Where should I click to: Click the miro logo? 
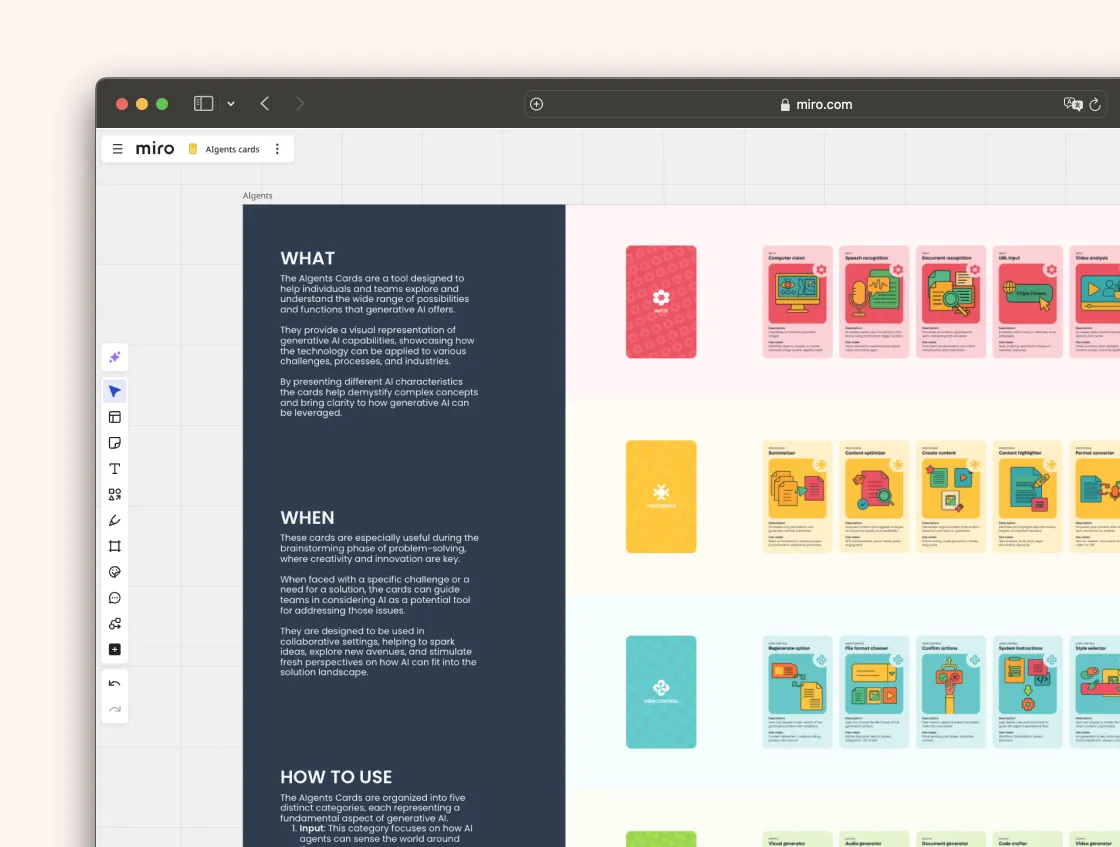155,149
